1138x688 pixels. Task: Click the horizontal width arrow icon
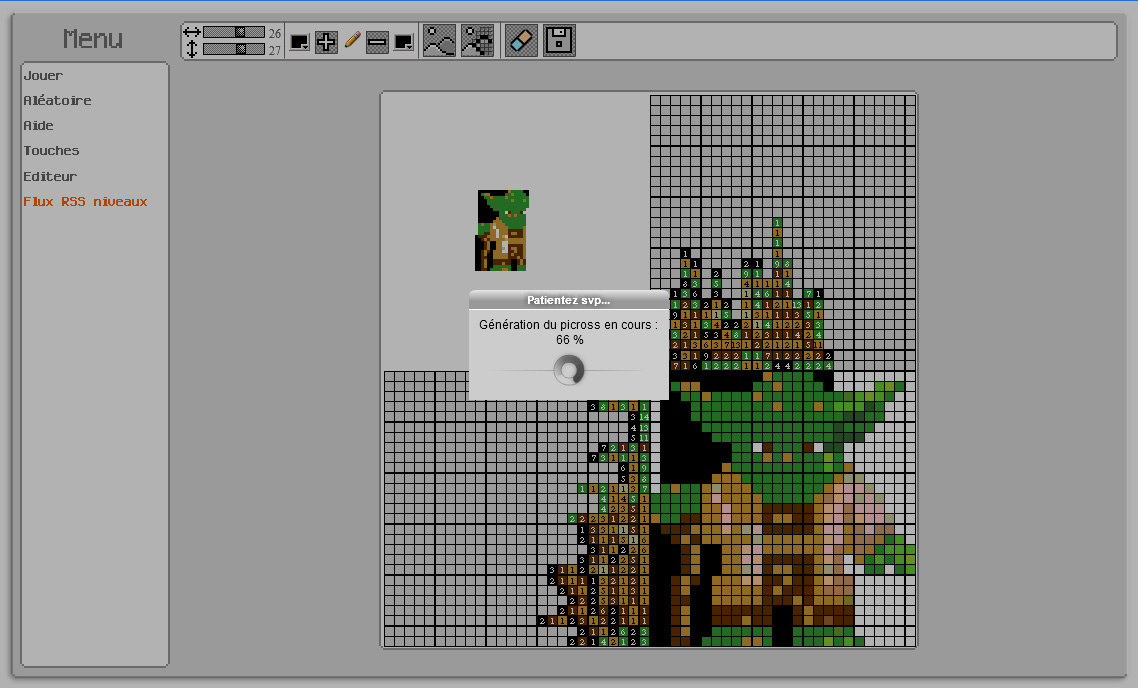click(192, 32)
